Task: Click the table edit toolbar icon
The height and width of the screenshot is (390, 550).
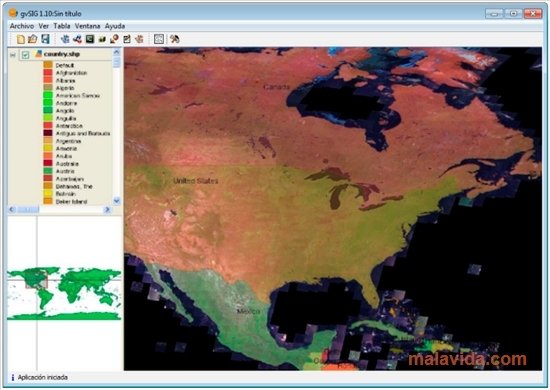Action: pos(127,39)
